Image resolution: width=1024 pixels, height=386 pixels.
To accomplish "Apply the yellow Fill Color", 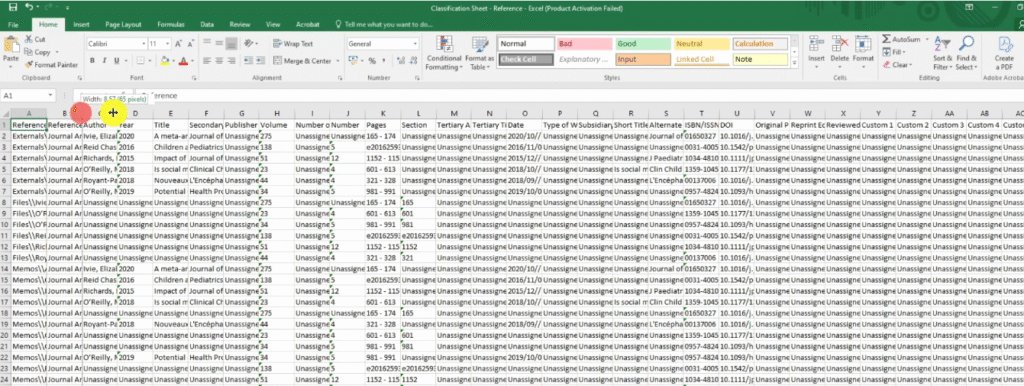I will pyautogui.click(x=165, y=61).
